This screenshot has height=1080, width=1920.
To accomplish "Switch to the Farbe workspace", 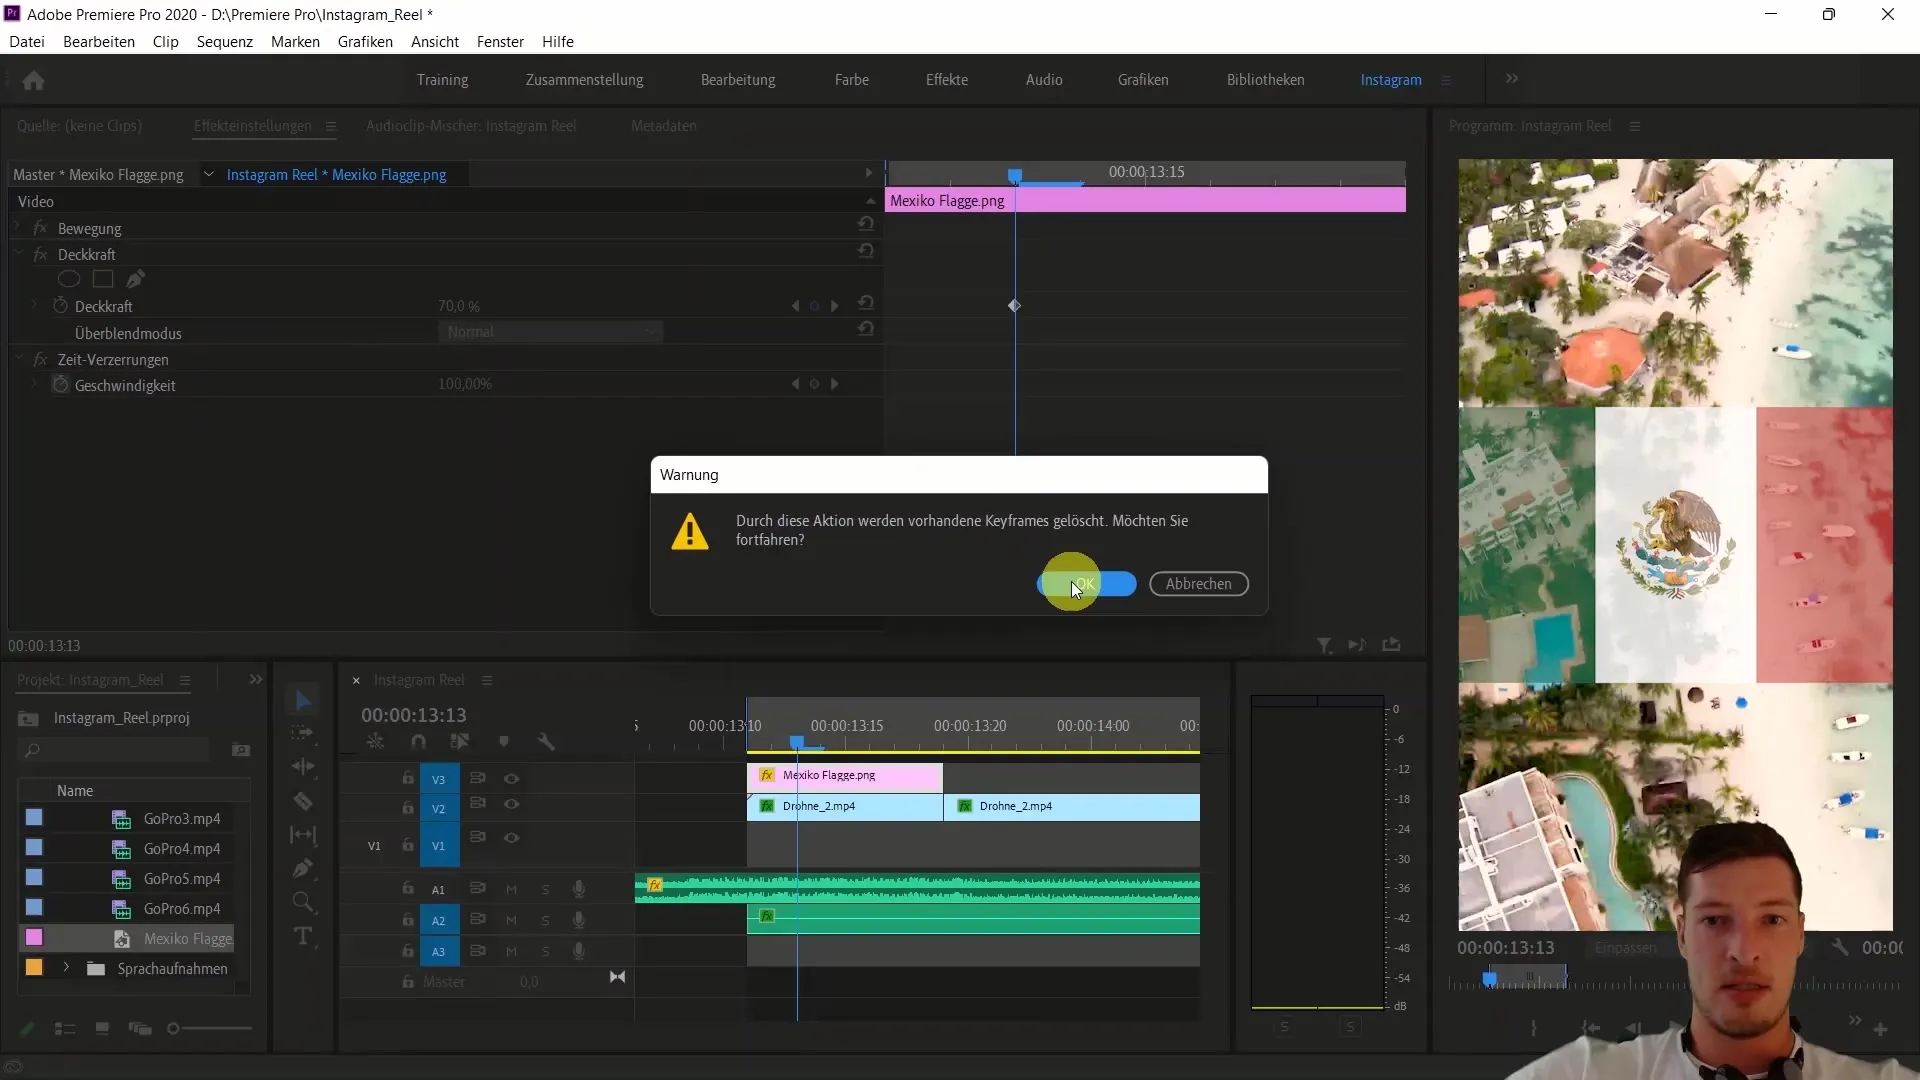I will [x=852, y=80].
